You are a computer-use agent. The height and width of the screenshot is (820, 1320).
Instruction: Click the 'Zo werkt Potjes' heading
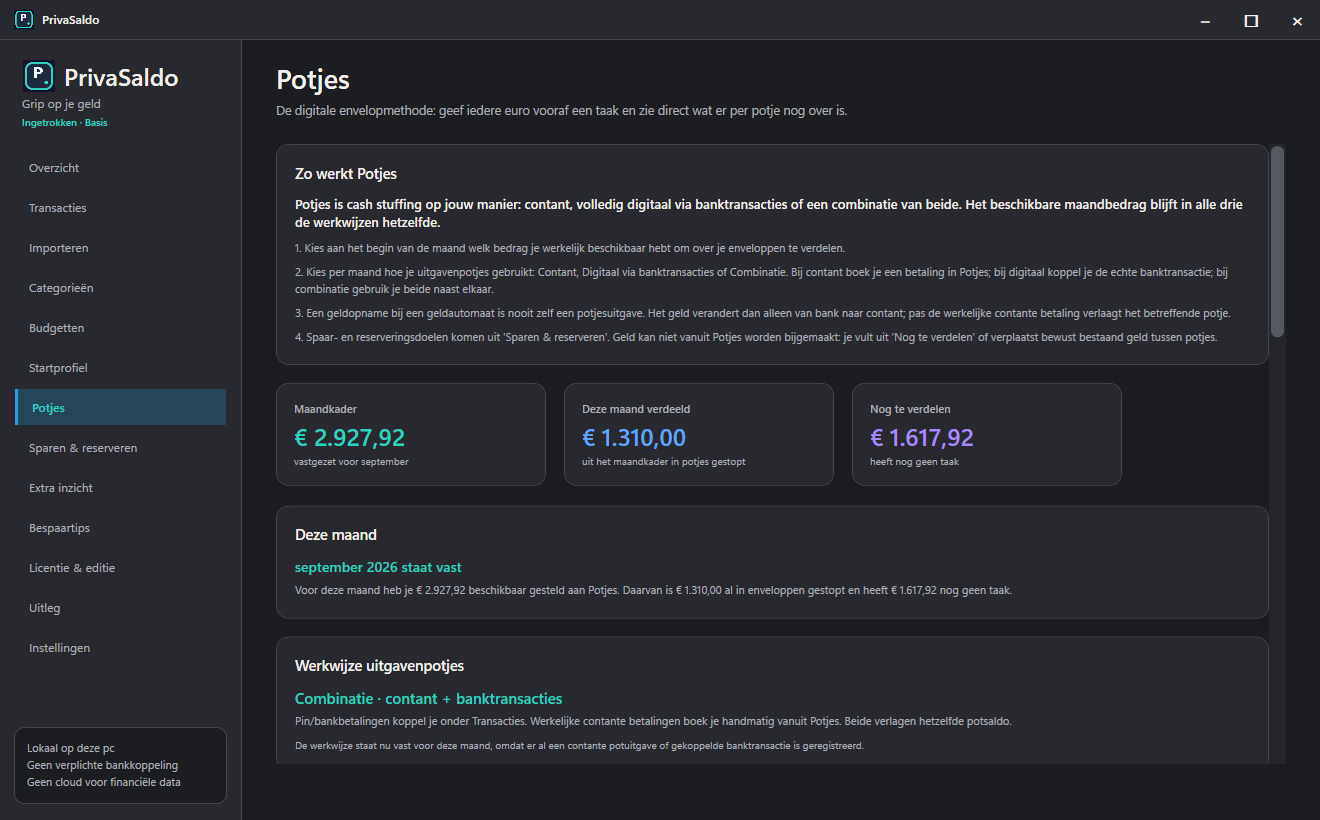point(346,174)
